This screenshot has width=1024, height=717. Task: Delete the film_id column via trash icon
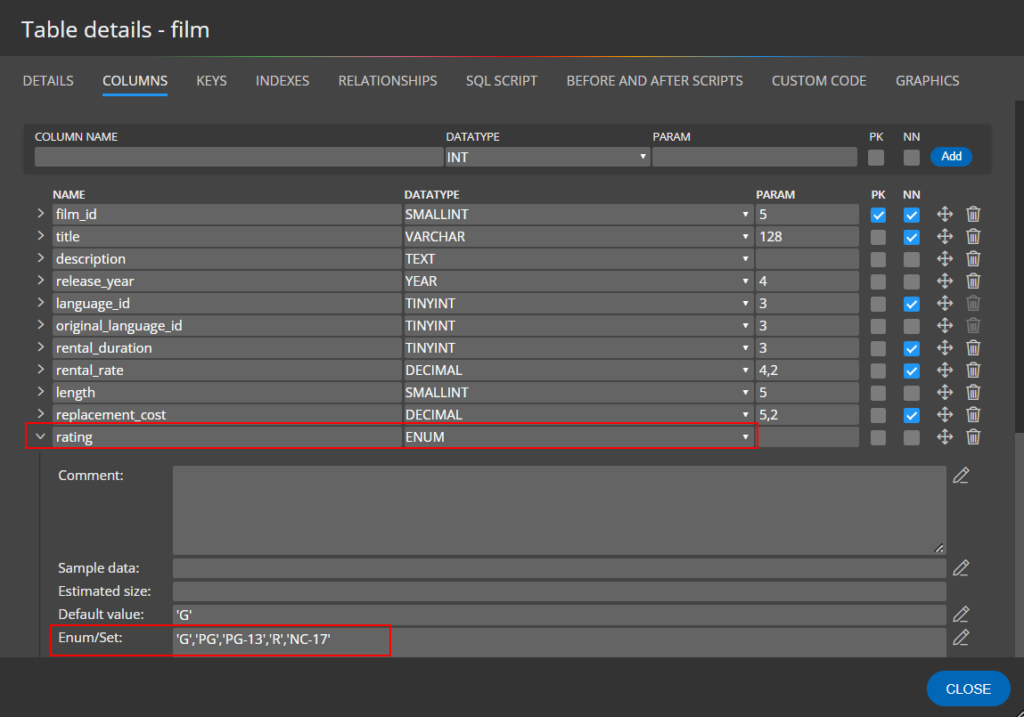click(x=973, y=214)
